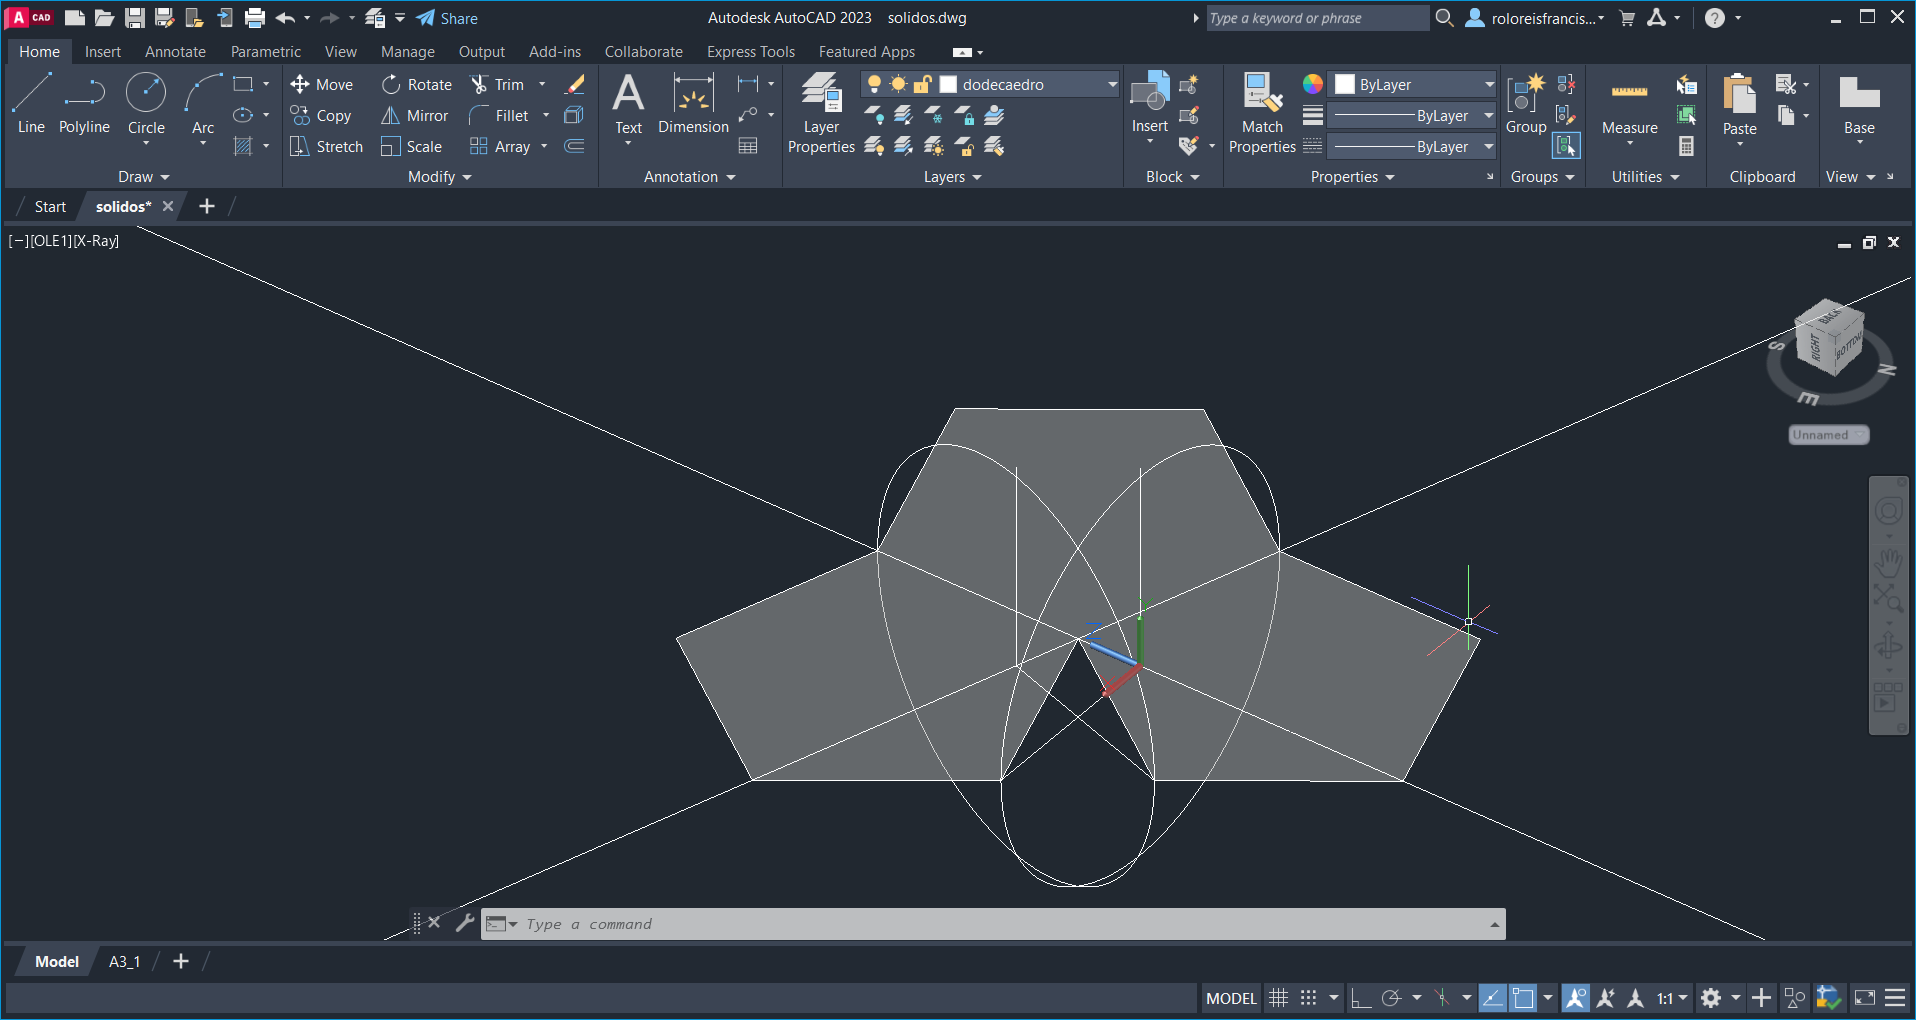Click the Dimension annotation tool

(x=693, y=104)
